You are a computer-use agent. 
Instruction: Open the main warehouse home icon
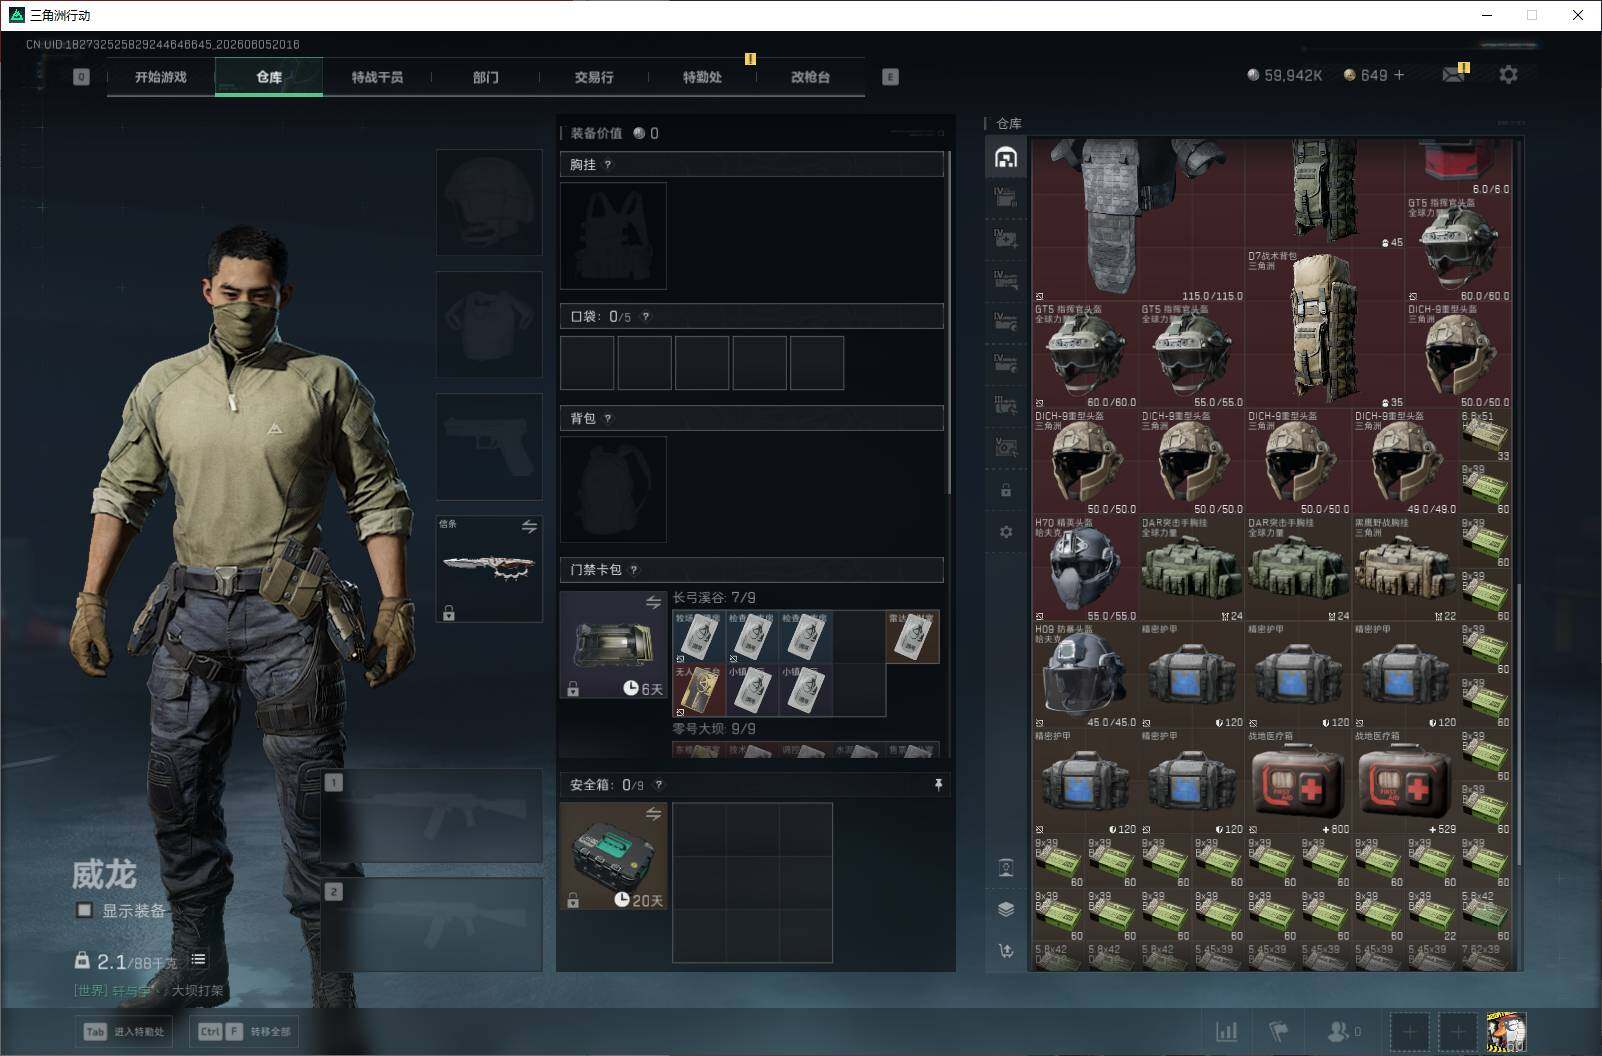[x=1006, y=157]
